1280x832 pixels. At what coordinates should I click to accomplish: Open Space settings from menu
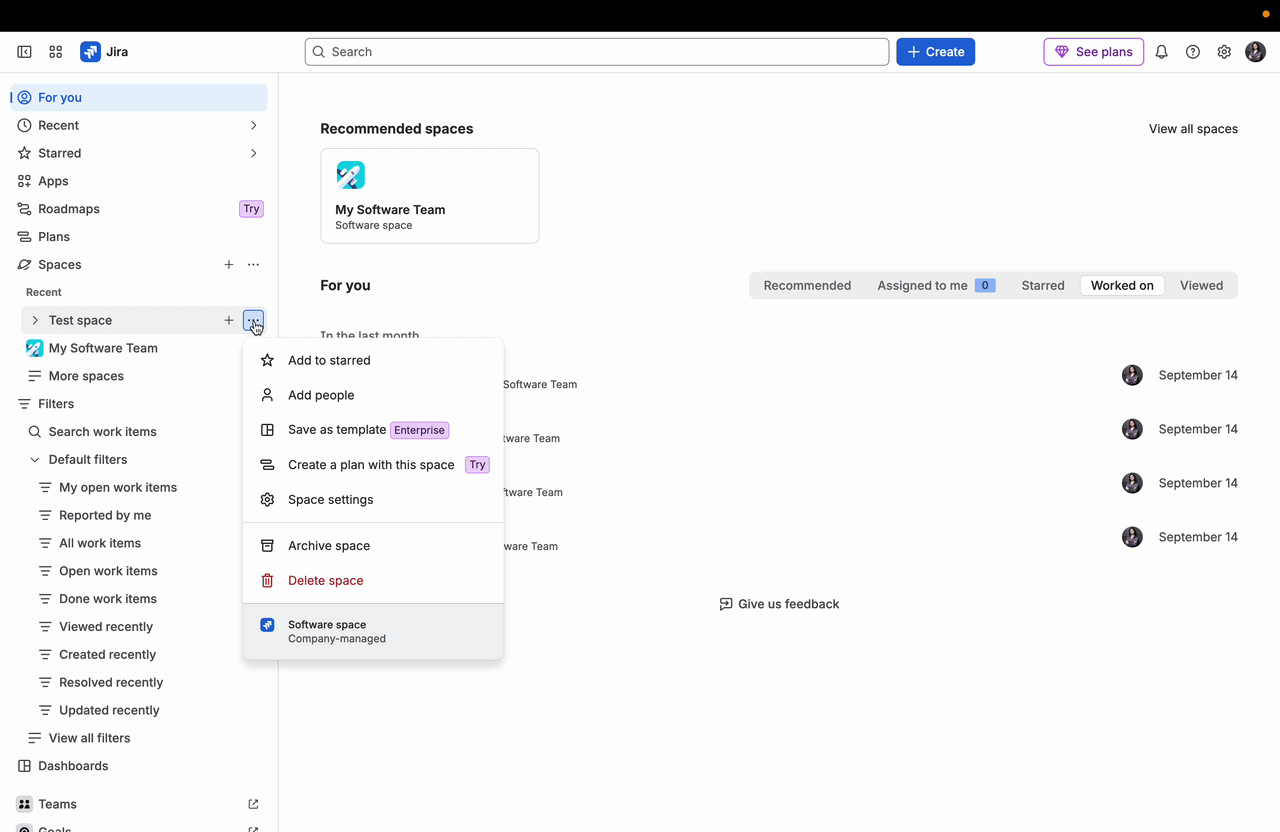coord(373,499)
